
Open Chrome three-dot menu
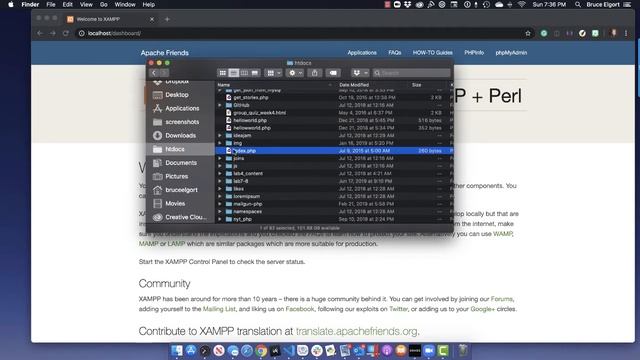click(626, 33)
